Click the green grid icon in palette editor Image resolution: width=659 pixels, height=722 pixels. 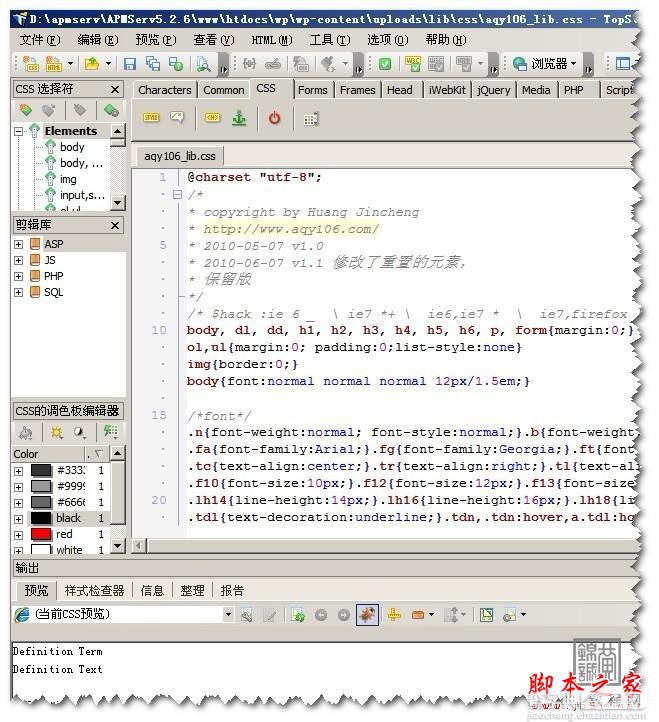tap(111, 431)
